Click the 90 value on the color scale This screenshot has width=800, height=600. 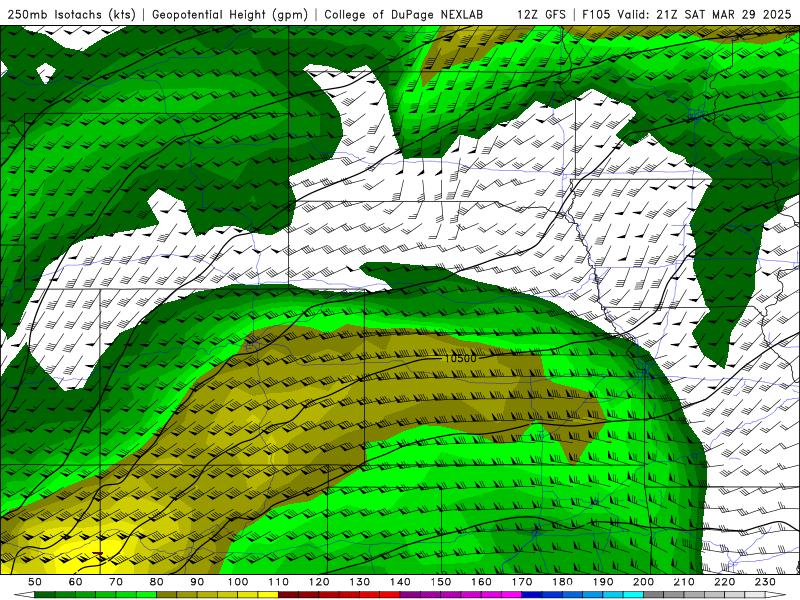(x=197, y=582)
